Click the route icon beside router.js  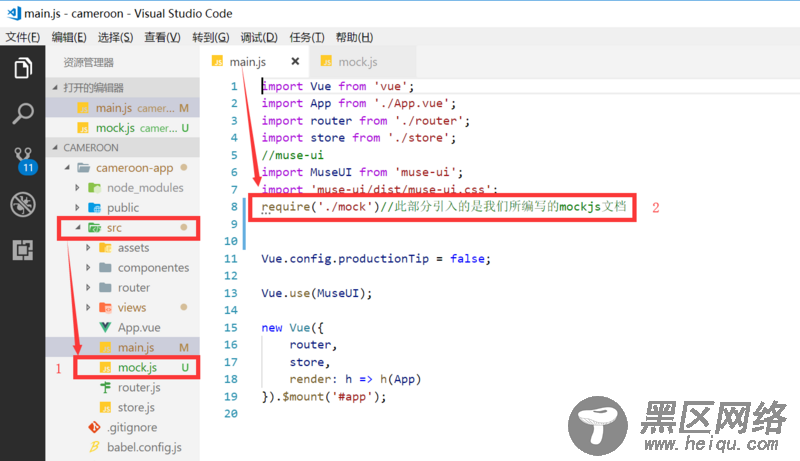[106, 388]
